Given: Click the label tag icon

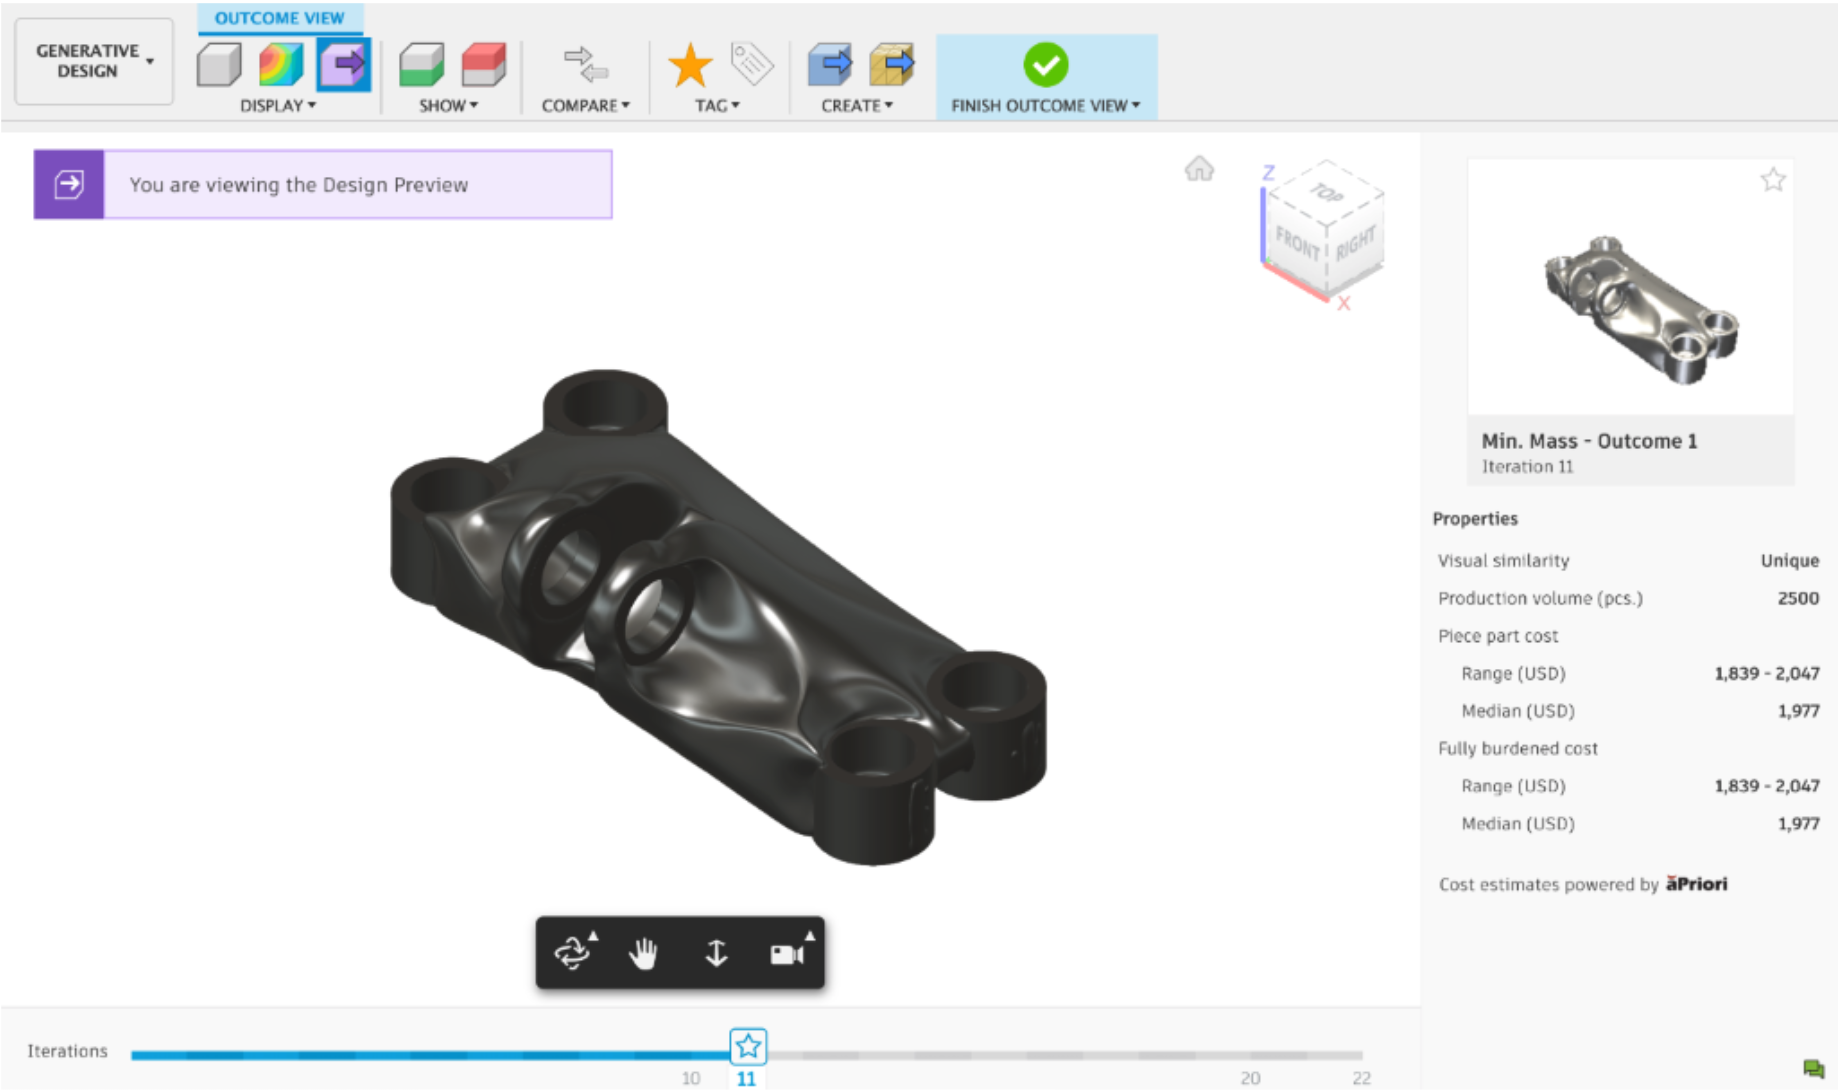Looking at the screenshot, I should coord(752,63).
